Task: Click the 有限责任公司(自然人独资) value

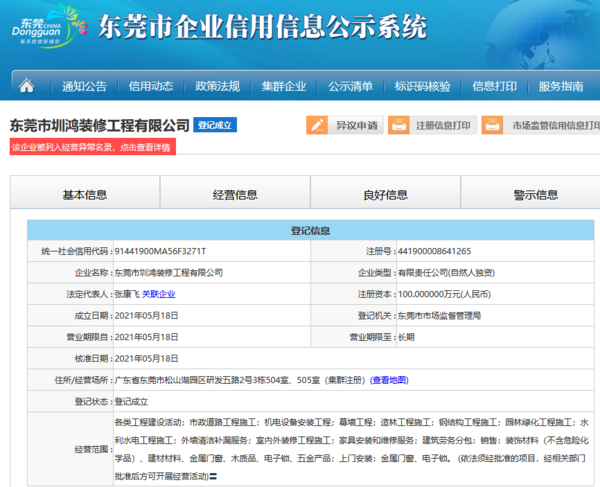Action: pos(446,273)
